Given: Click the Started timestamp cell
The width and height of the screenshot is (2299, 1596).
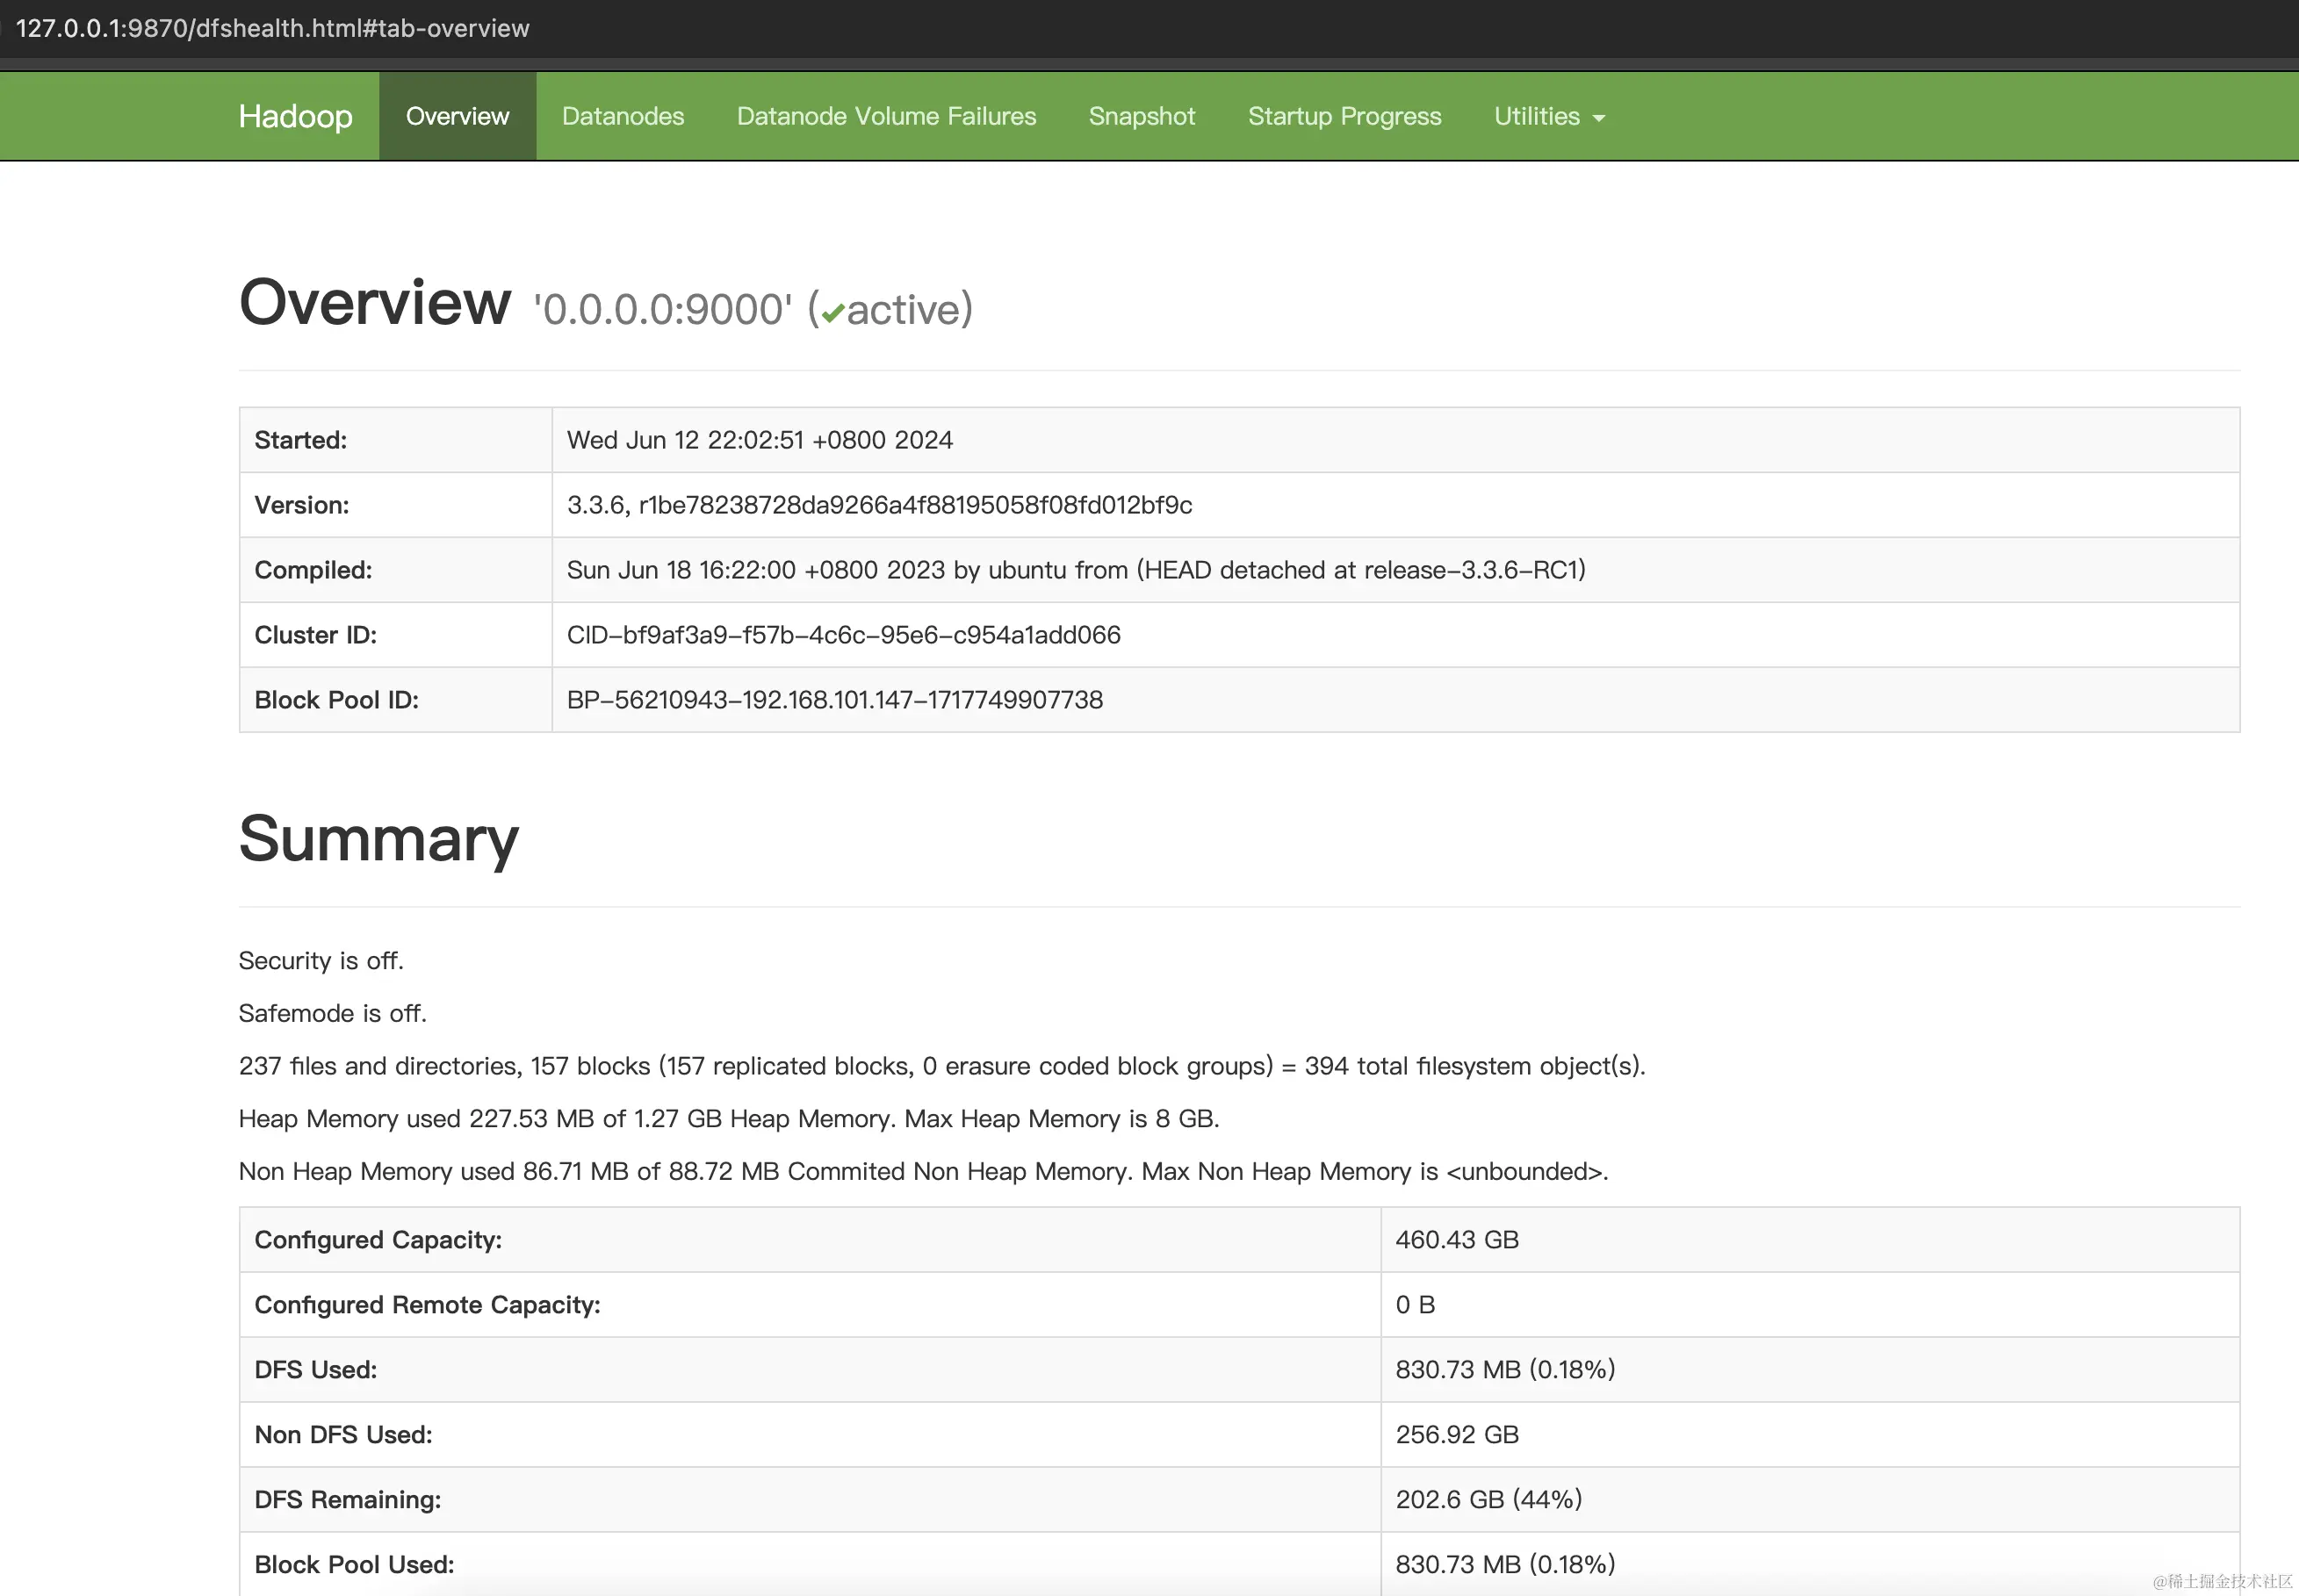Looking at the screenshot, I should click(759, 440).
